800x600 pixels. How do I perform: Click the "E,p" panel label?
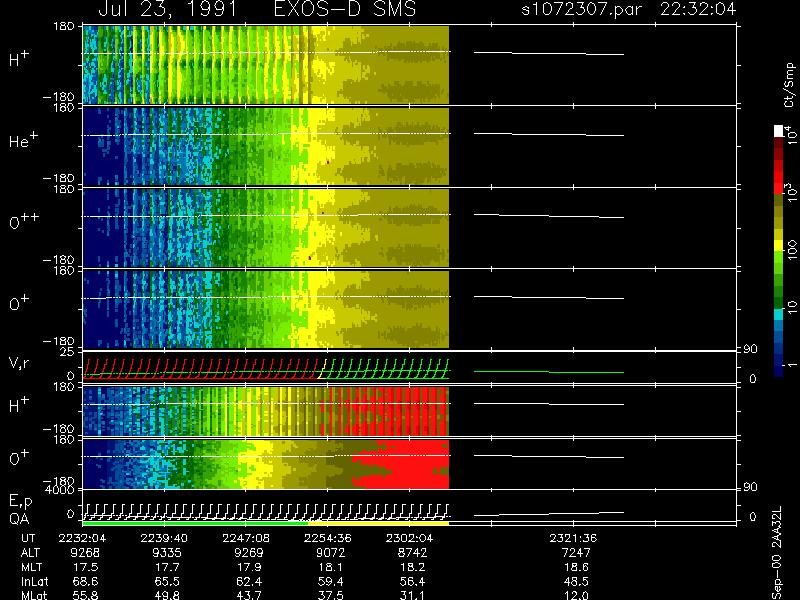coord(20,502)
